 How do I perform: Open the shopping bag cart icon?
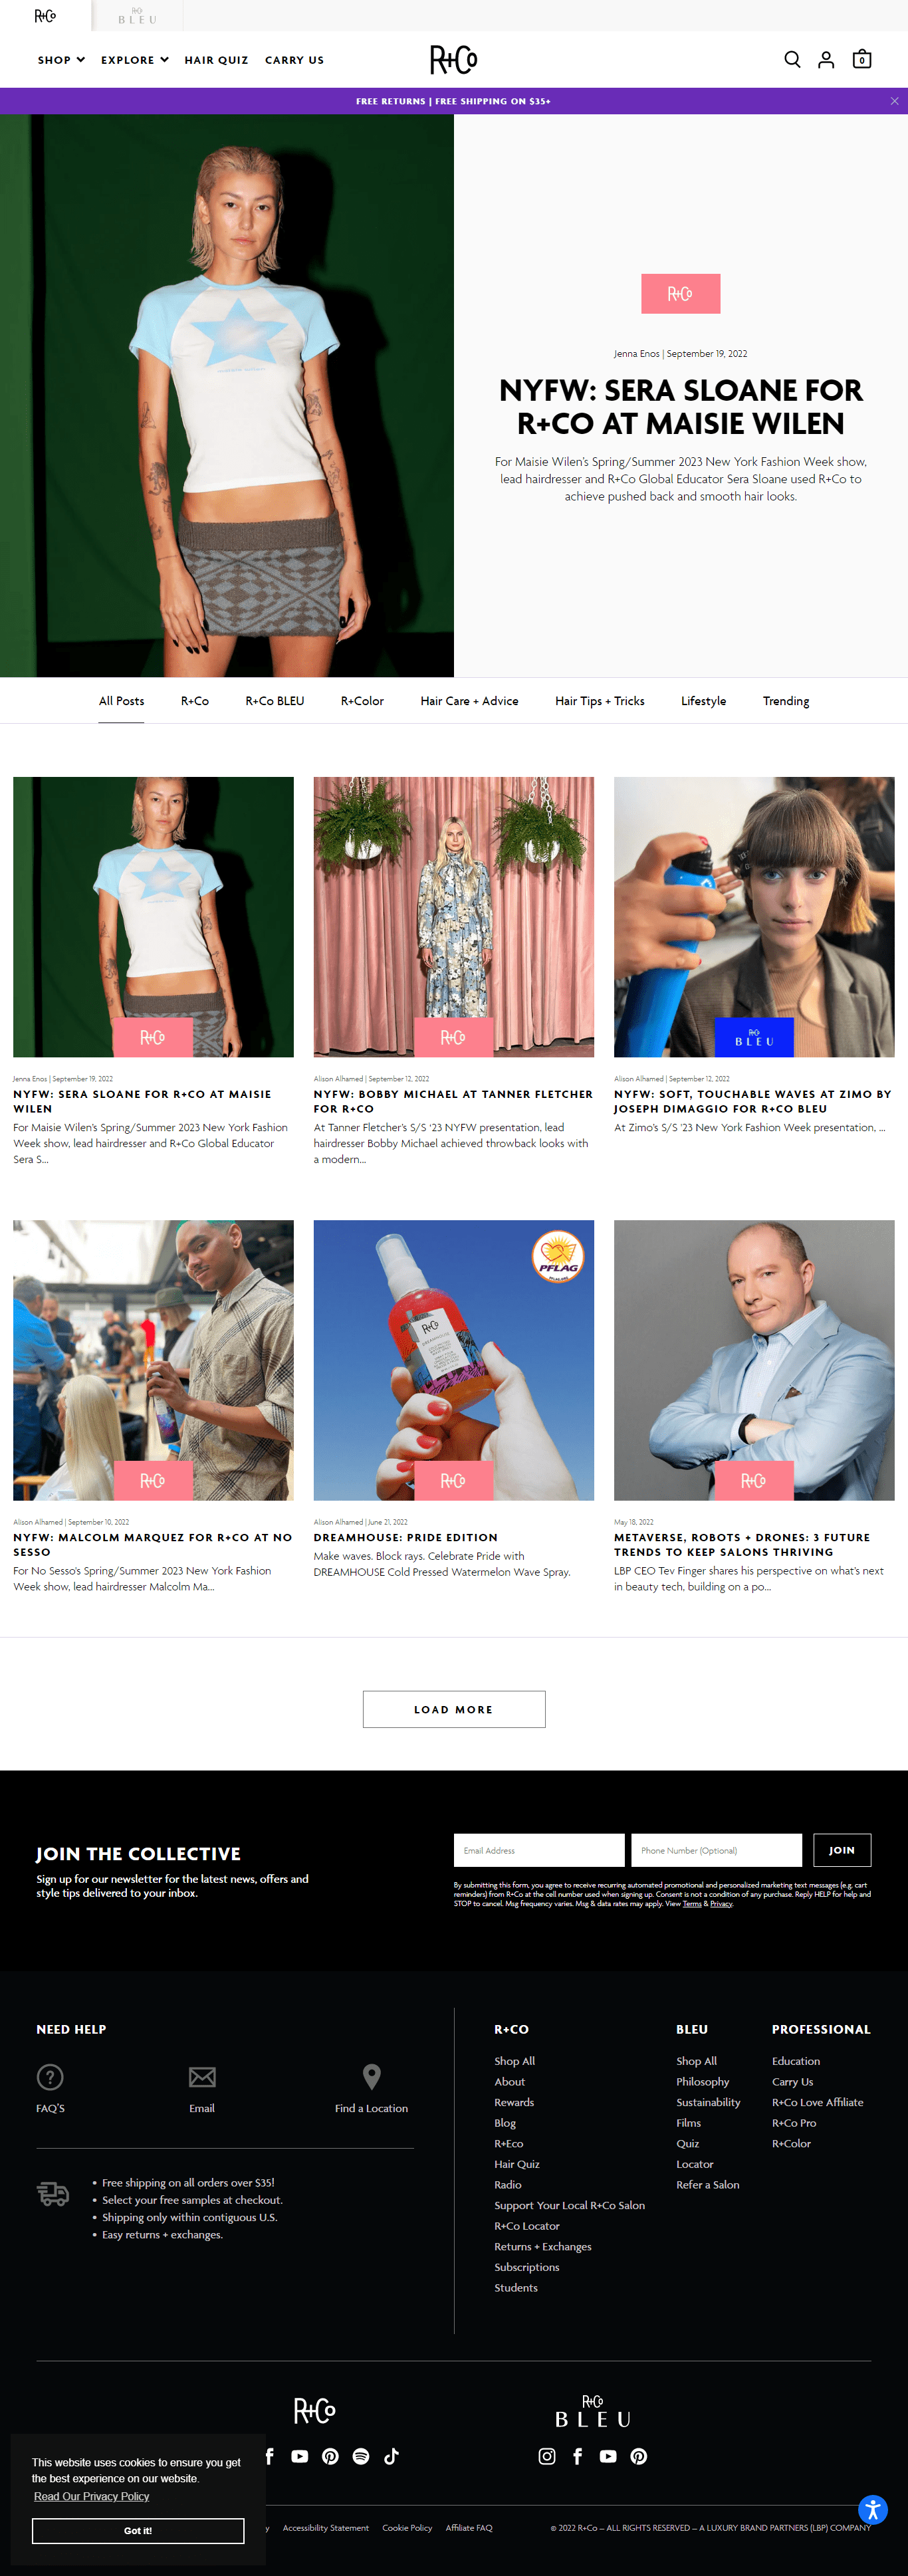(861, 60)
